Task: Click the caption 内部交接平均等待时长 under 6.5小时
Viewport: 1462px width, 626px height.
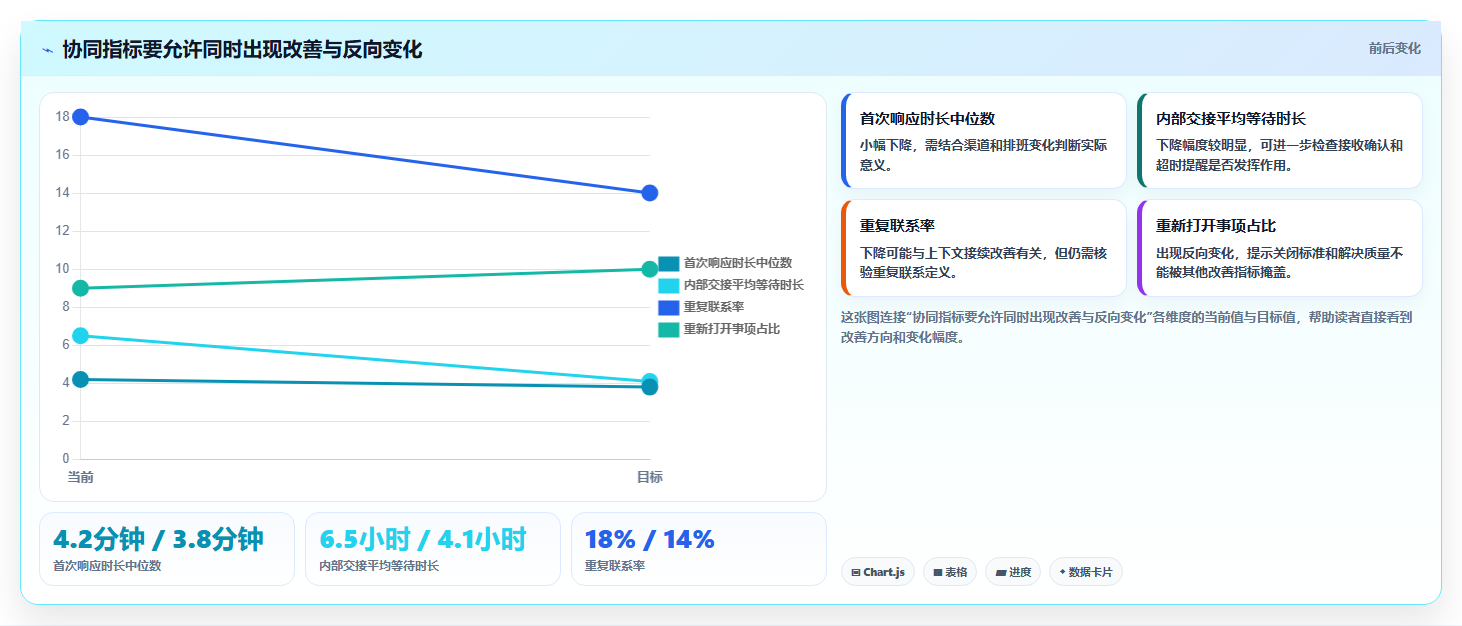Action: pos(379,566)
